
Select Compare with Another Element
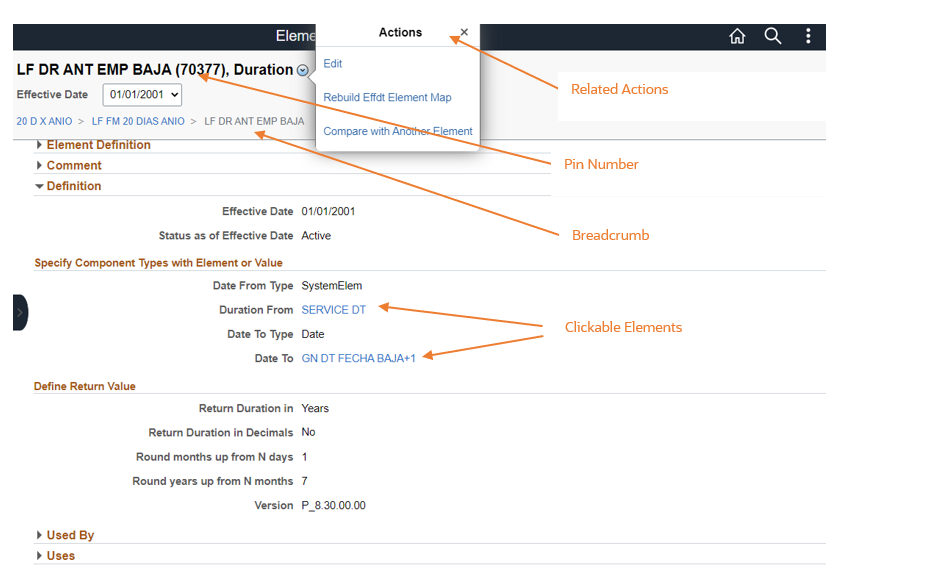pos(398,131)
